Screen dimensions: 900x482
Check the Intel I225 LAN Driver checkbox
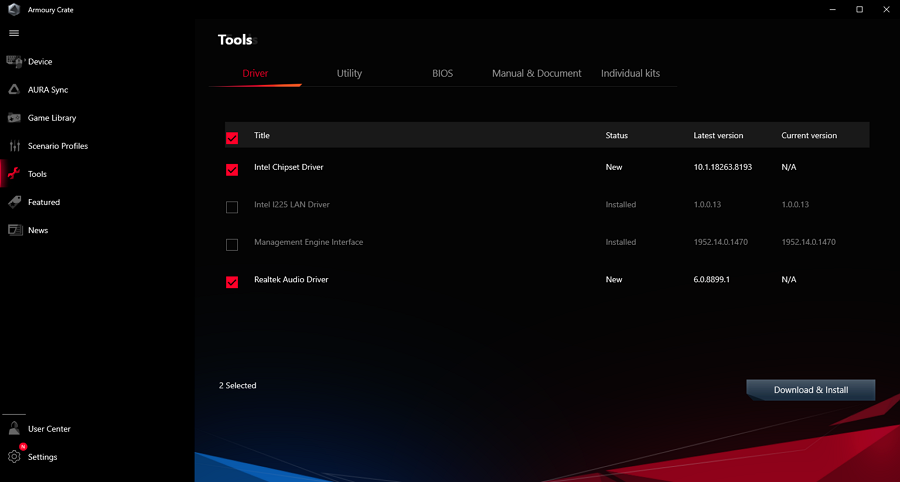pyautogui.click(x=232, y=207)
